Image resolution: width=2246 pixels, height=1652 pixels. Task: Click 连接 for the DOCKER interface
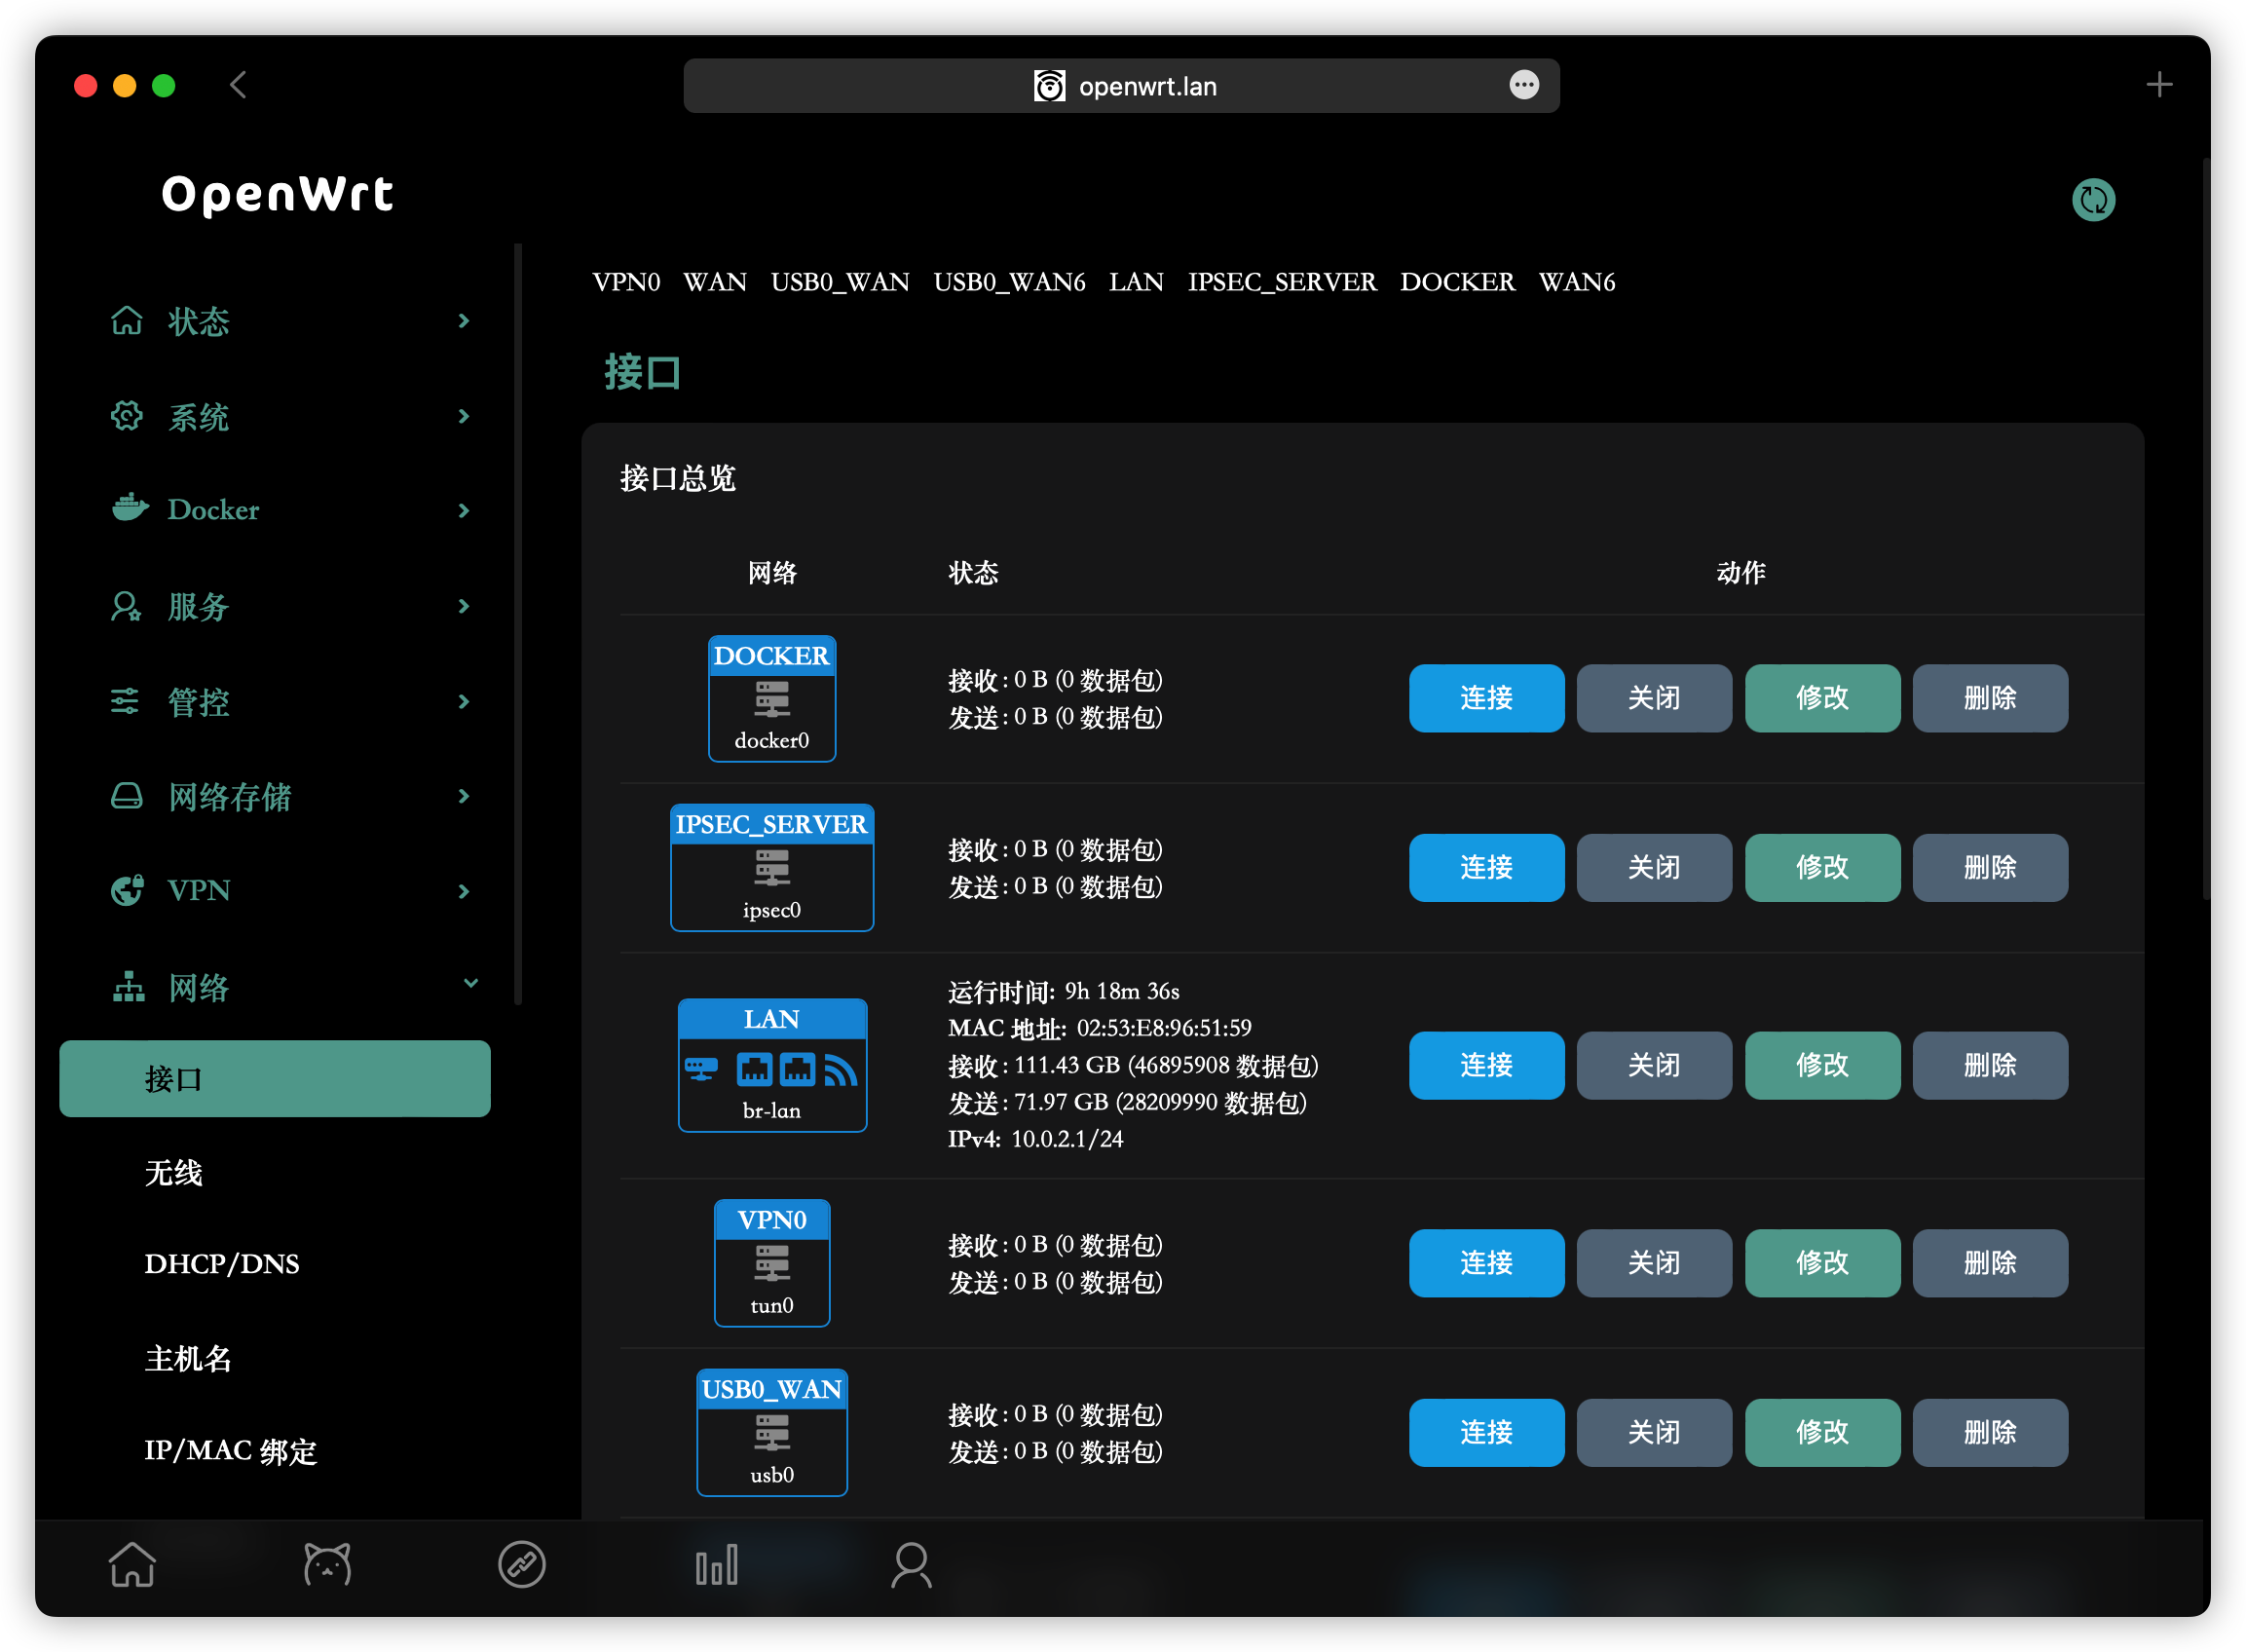tap(1487, 698)
